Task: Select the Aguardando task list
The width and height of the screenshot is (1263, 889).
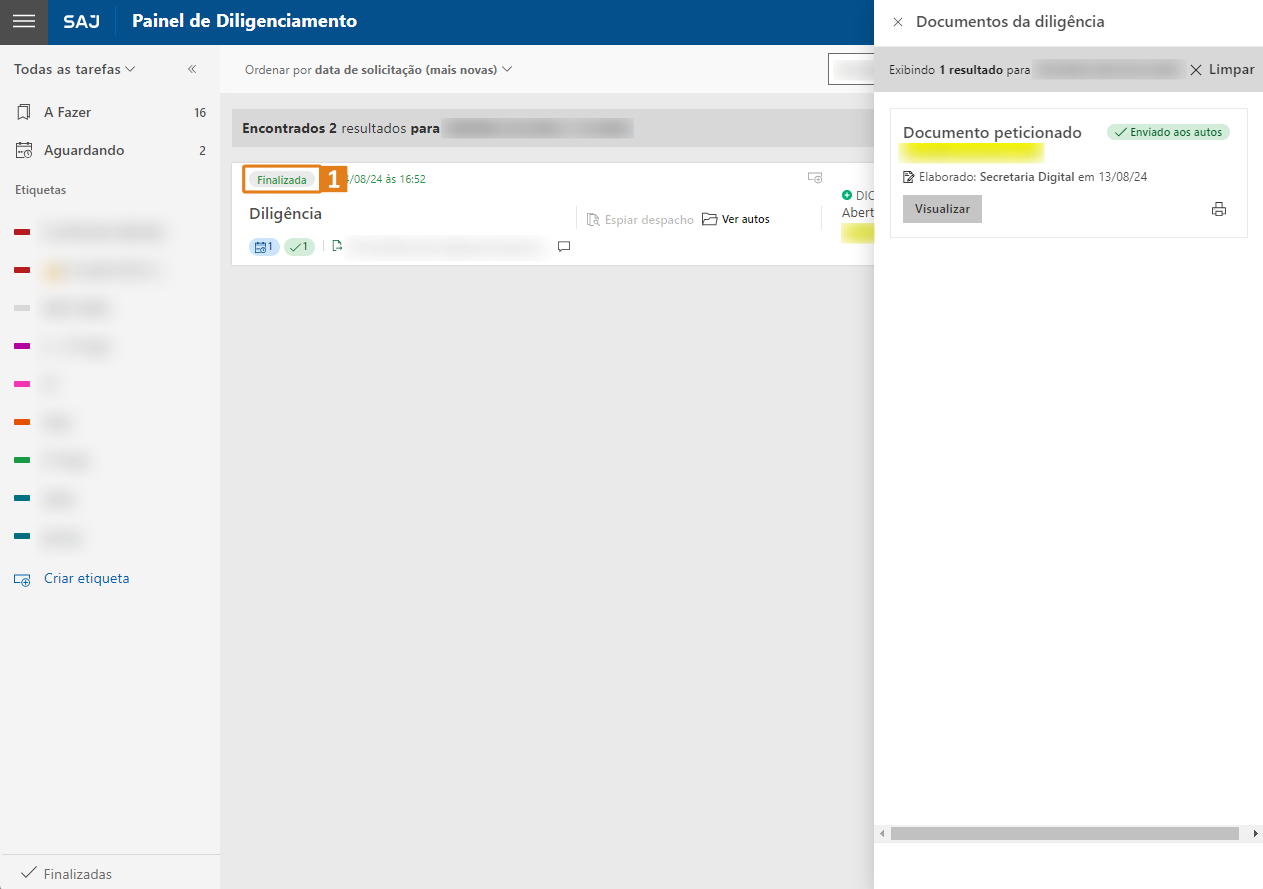Action: [x=84, y=150]
